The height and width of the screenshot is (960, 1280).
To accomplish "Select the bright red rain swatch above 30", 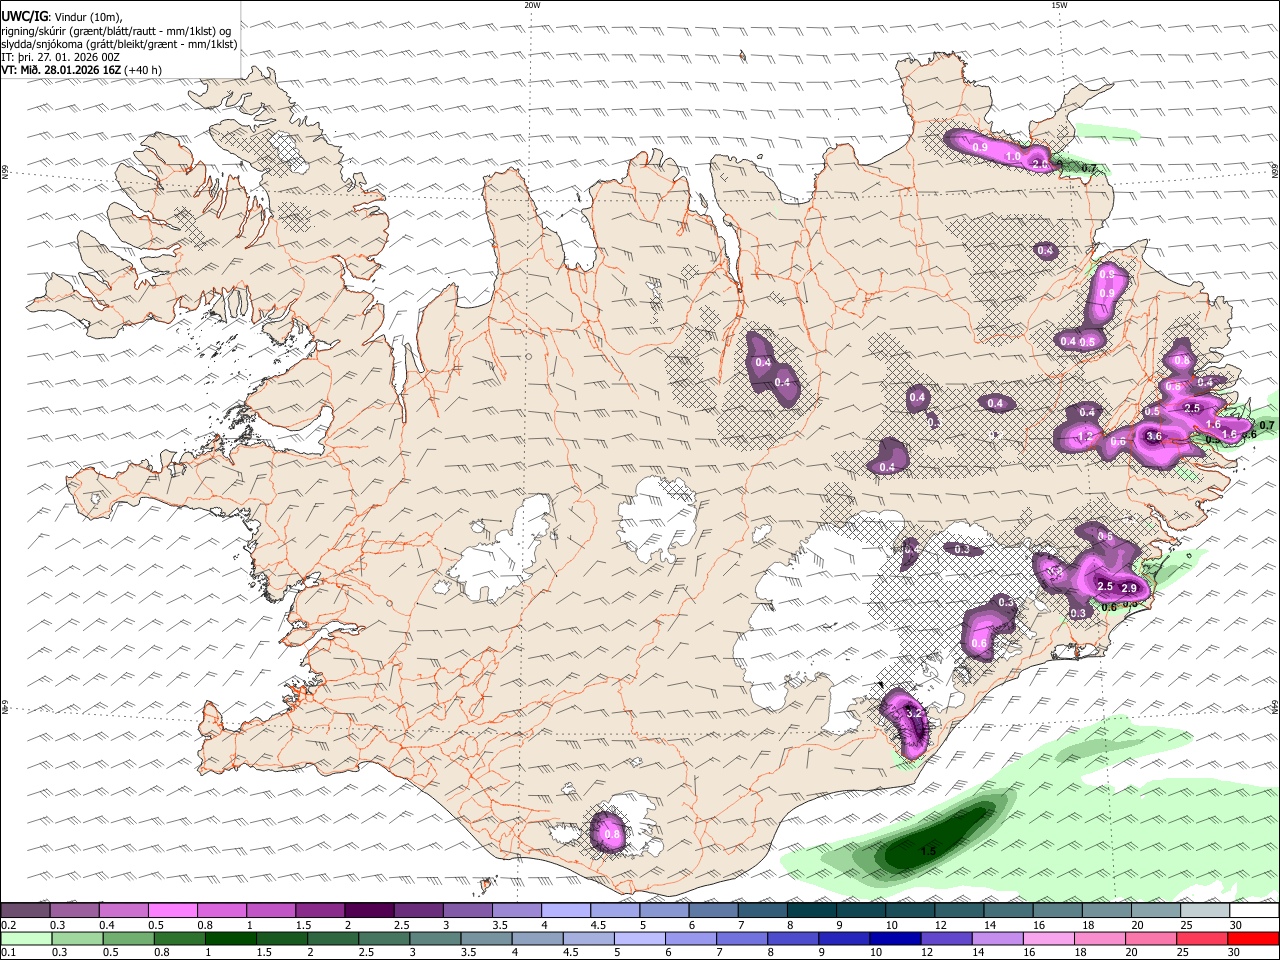I will tap(1255, 938).
